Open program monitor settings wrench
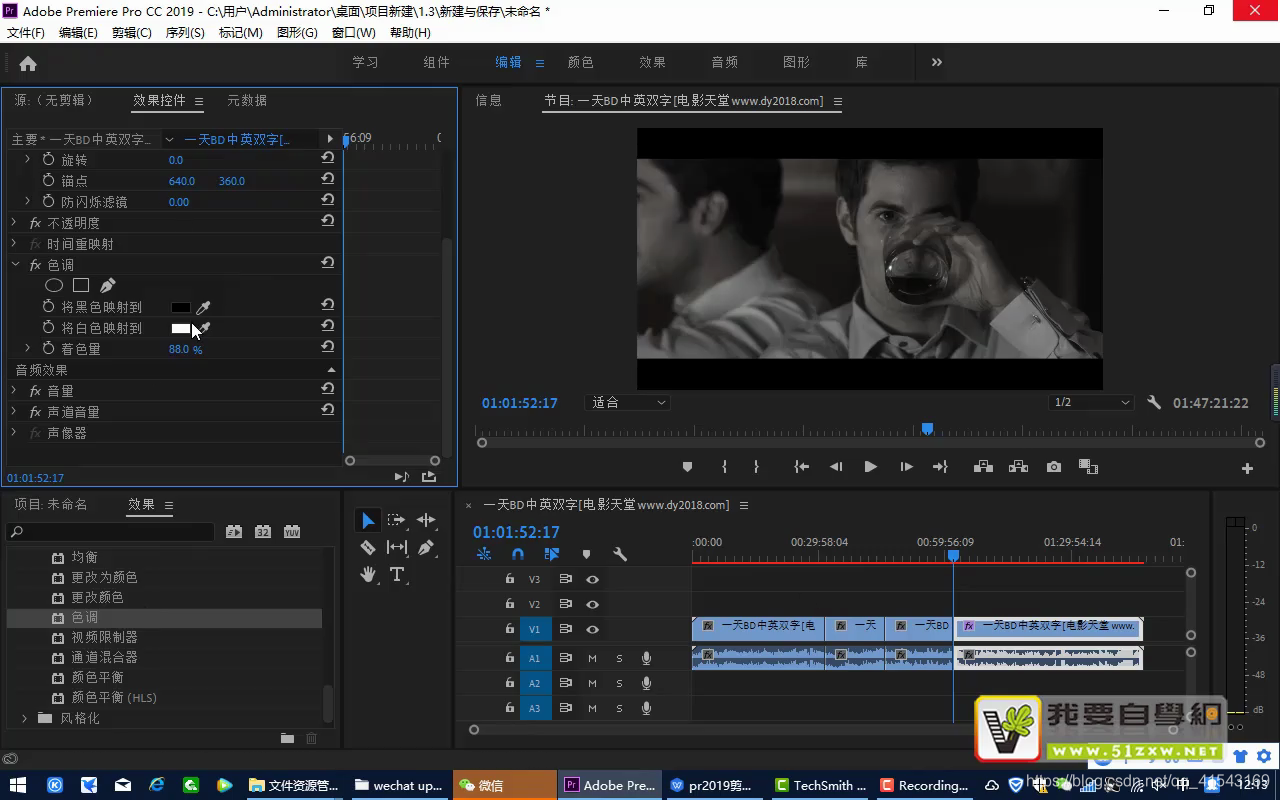 click(1154, 402)
